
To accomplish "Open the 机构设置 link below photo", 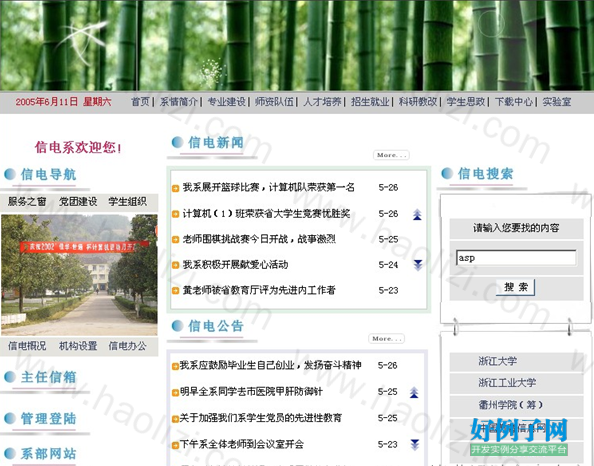I will (78, 346).
